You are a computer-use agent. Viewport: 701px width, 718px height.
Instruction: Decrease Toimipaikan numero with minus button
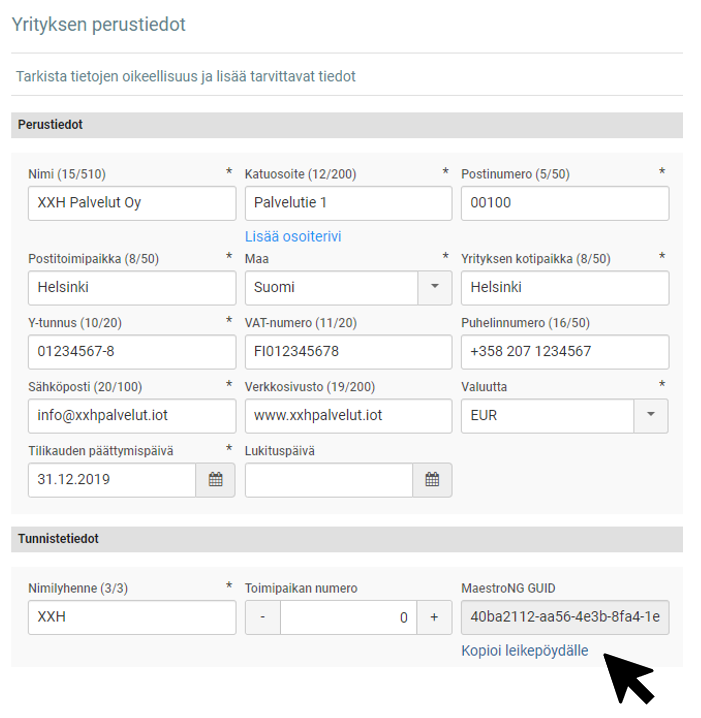(263, 618)
